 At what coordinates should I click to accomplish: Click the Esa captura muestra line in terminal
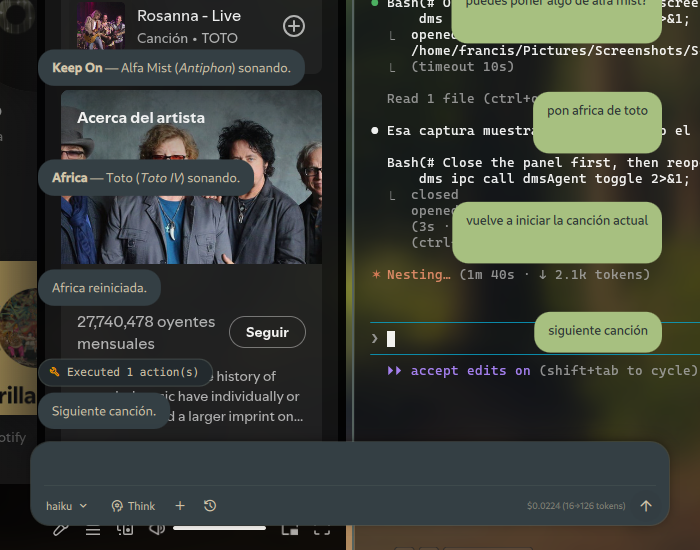[x=461, y=131]
